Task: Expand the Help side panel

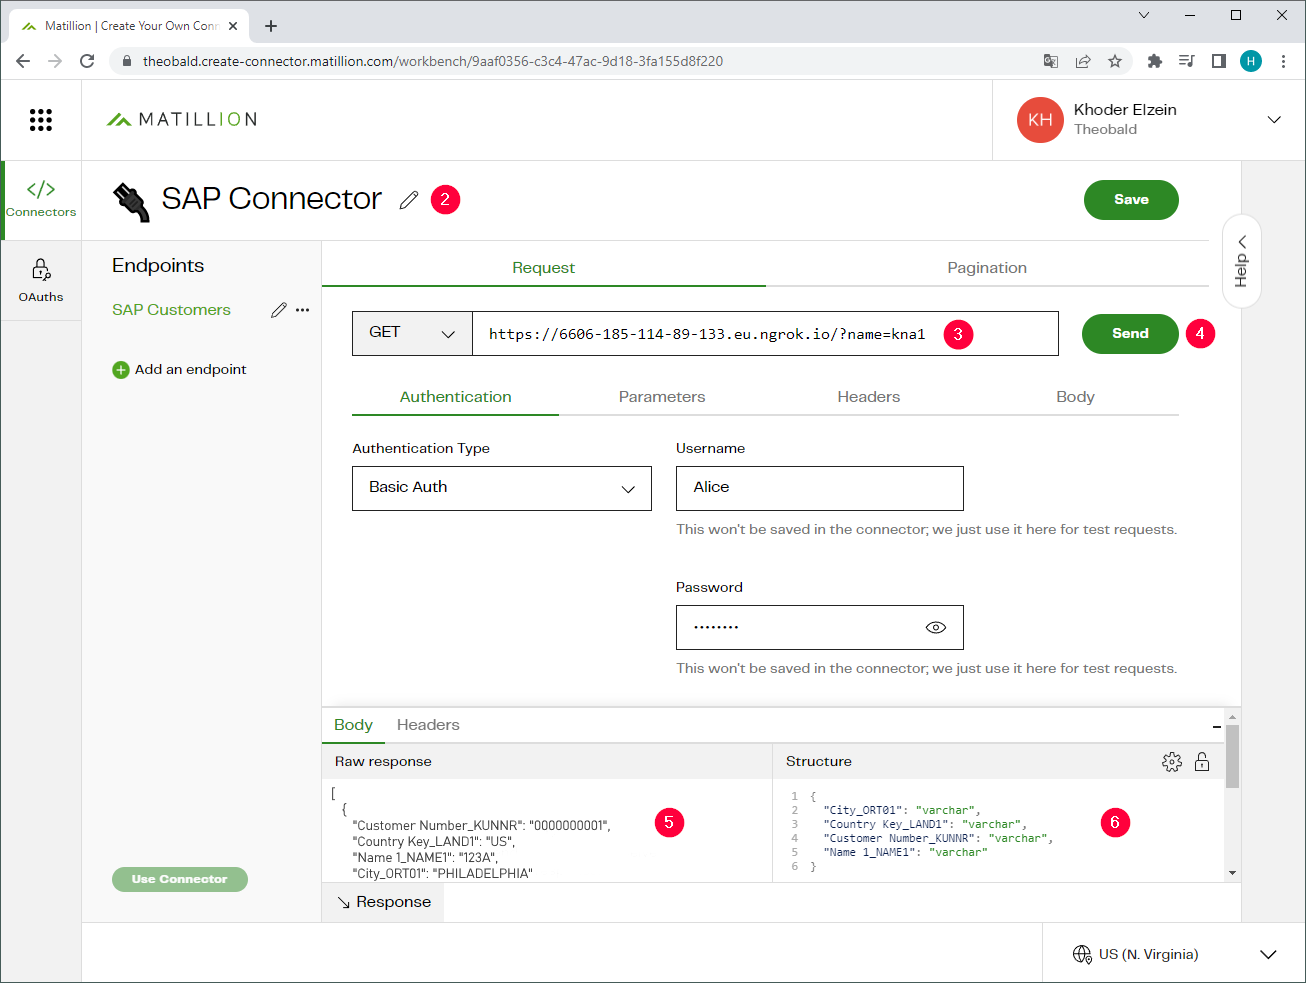Action: tap(1241, 261)
